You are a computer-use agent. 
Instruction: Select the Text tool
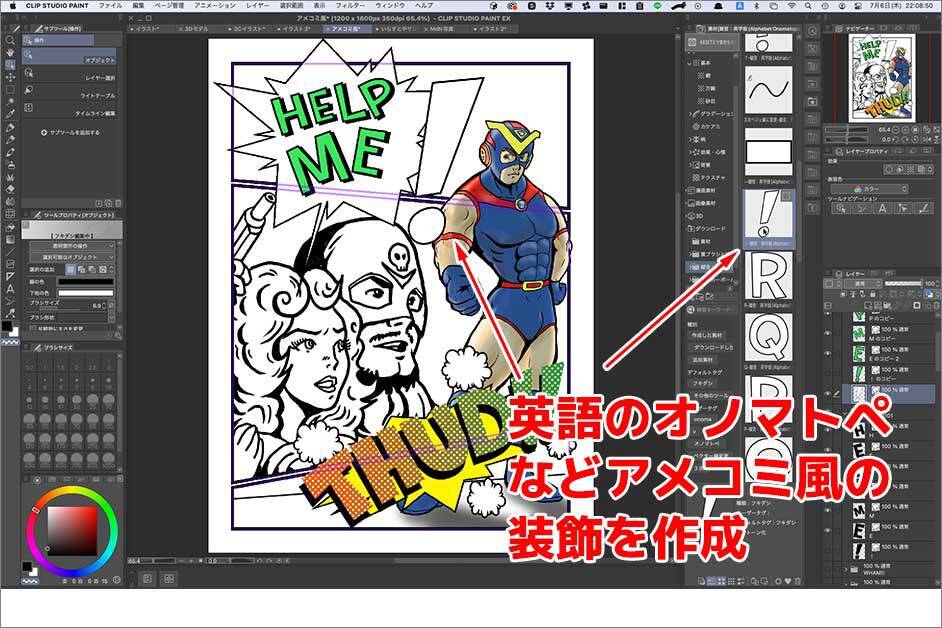click(10, 288)
